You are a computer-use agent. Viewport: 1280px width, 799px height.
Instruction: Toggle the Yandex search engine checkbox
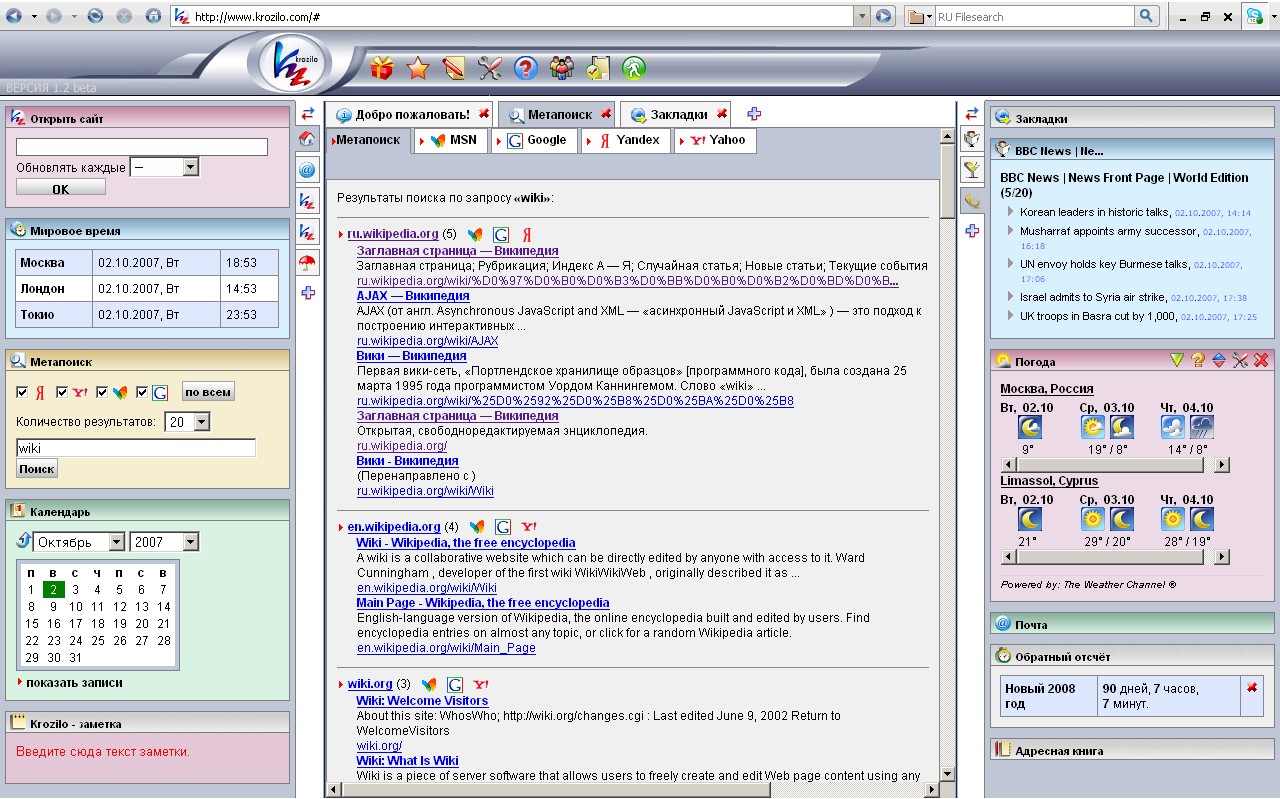[x=23, y=392]
